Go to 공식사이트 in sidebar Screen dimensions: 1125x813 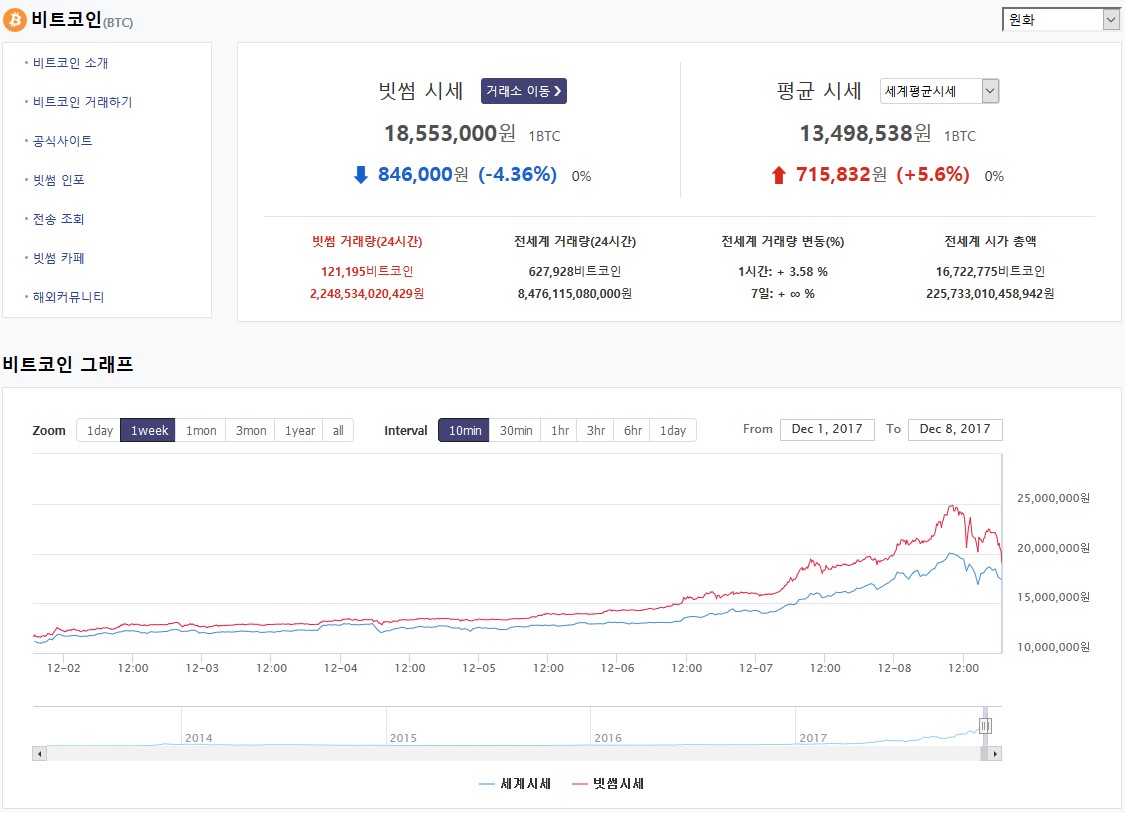(62, 141)
